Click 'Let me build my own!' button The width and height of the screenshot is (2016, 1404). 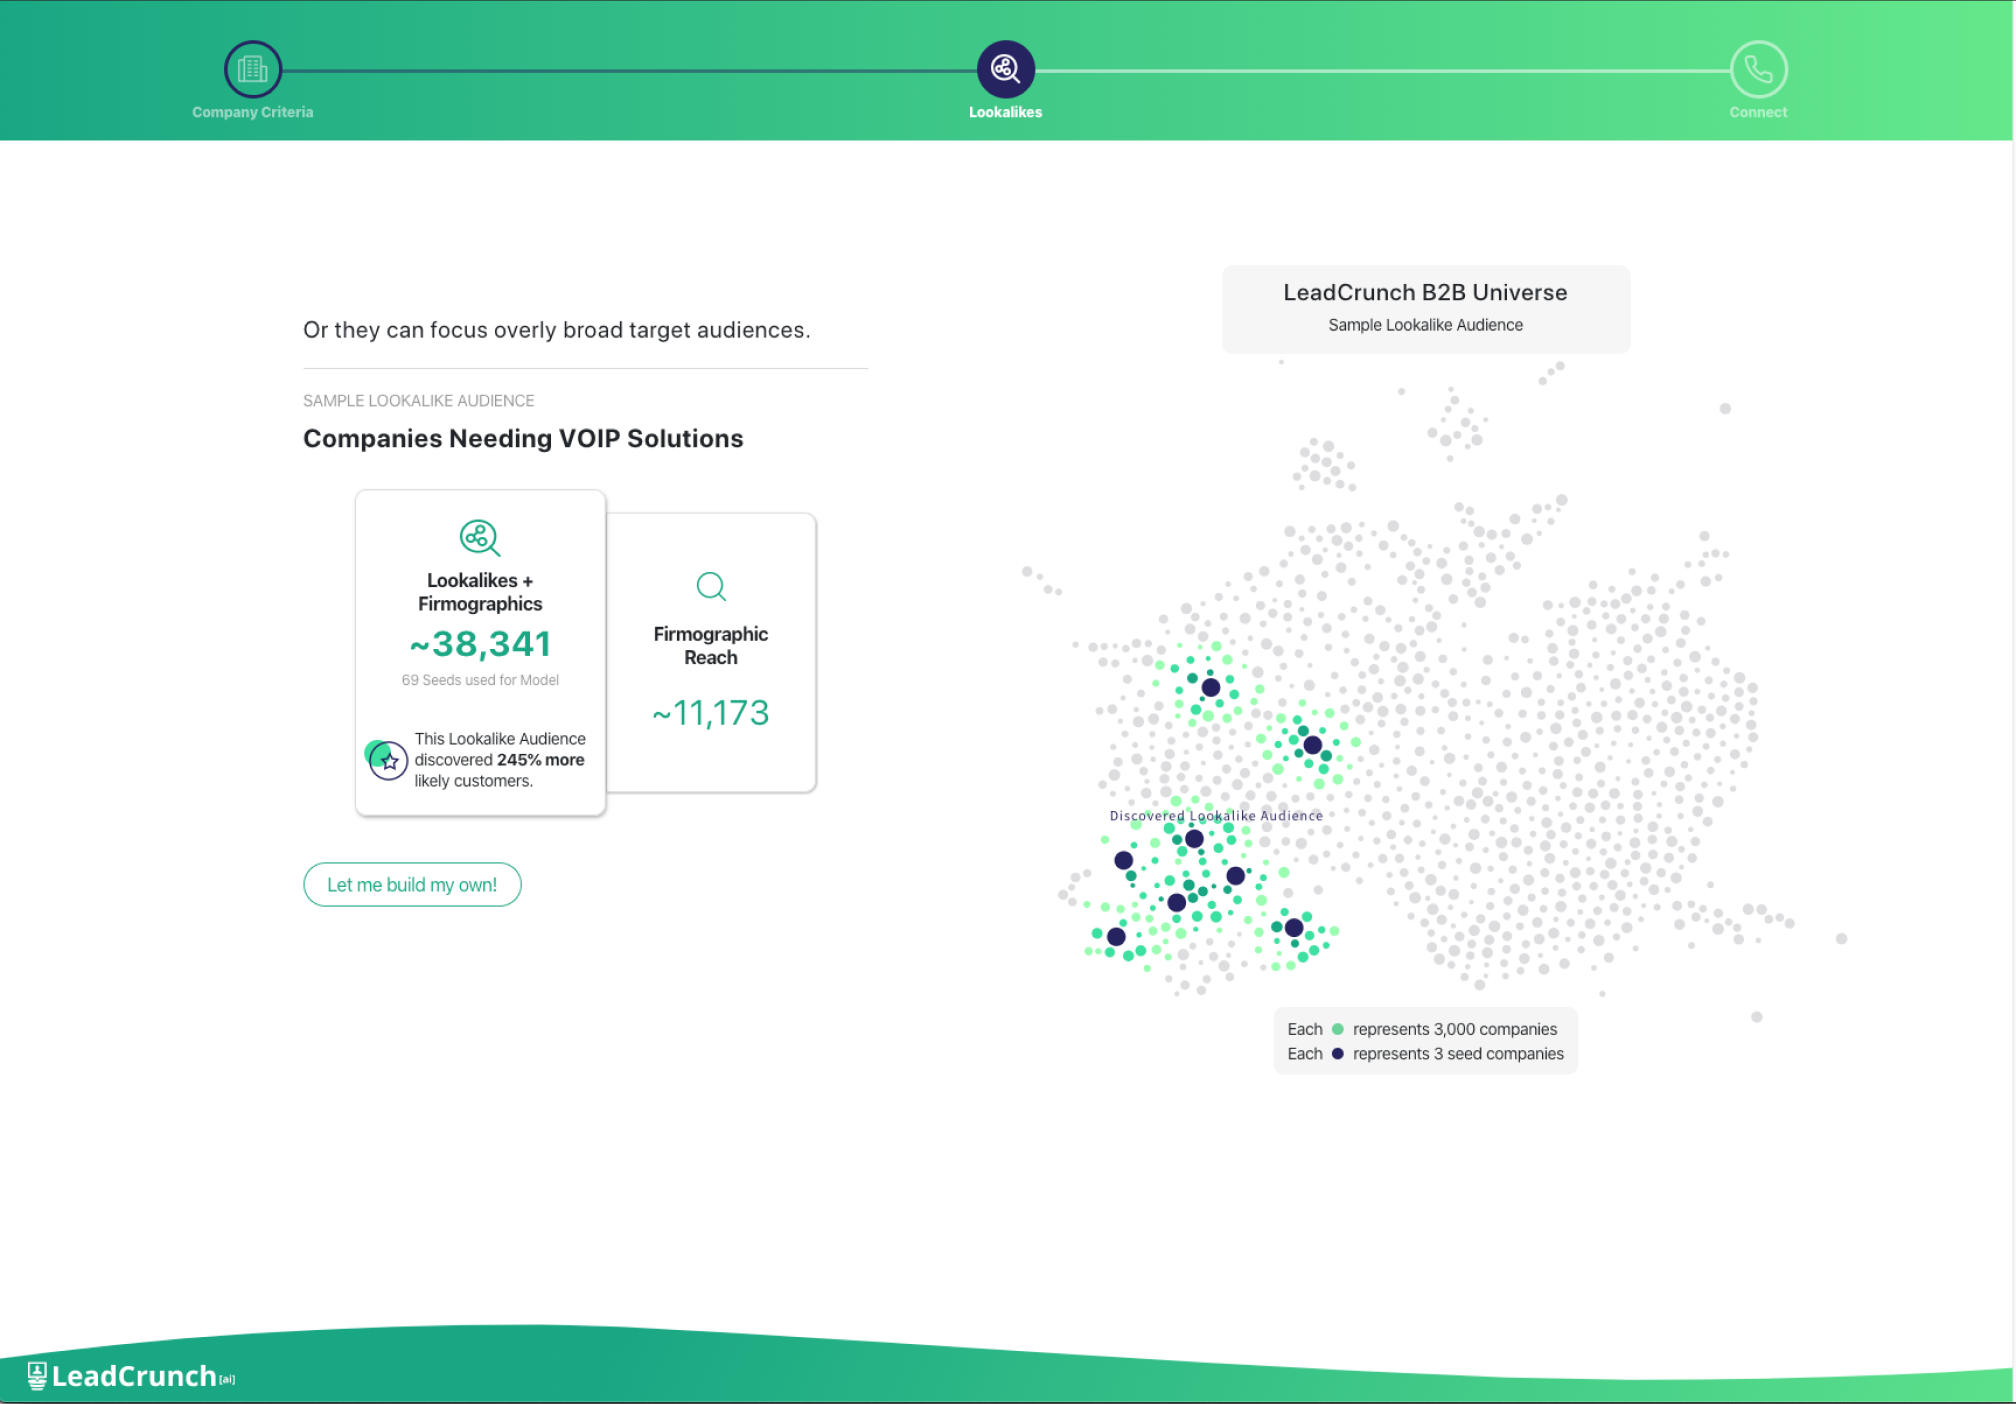[412, 885]
